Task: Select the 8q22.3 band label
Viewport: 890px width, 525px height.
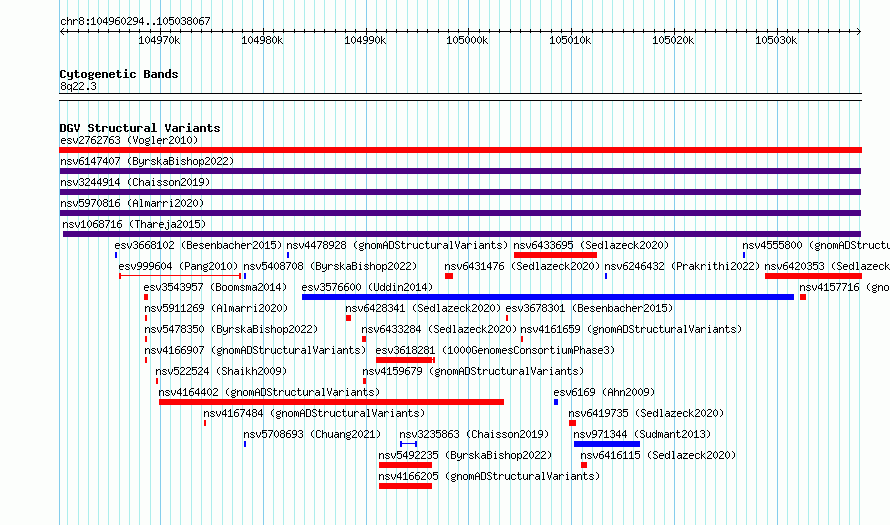Action: (x=78, y=86)
